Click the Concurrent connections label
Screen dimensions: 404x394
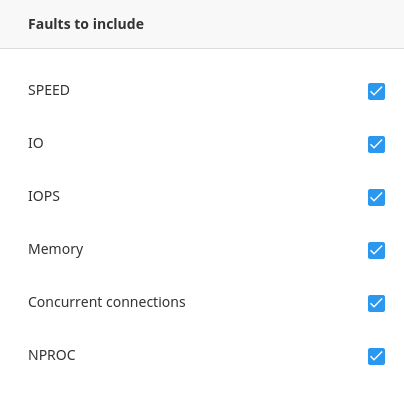click(x=107, y=302)
